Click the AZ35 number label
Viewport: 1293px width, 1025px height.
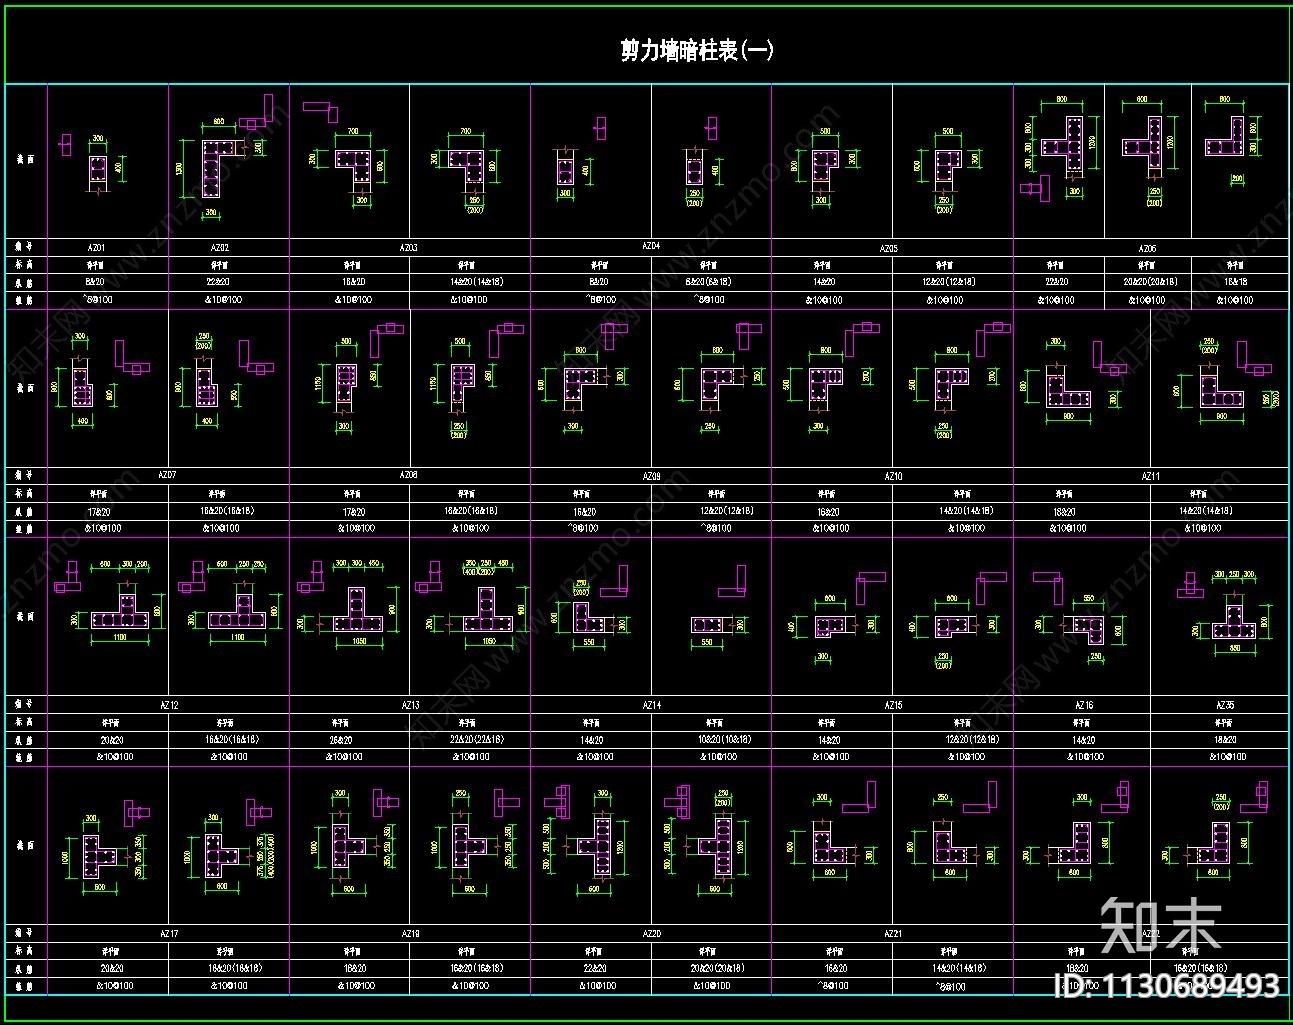tap(1225, 705)
